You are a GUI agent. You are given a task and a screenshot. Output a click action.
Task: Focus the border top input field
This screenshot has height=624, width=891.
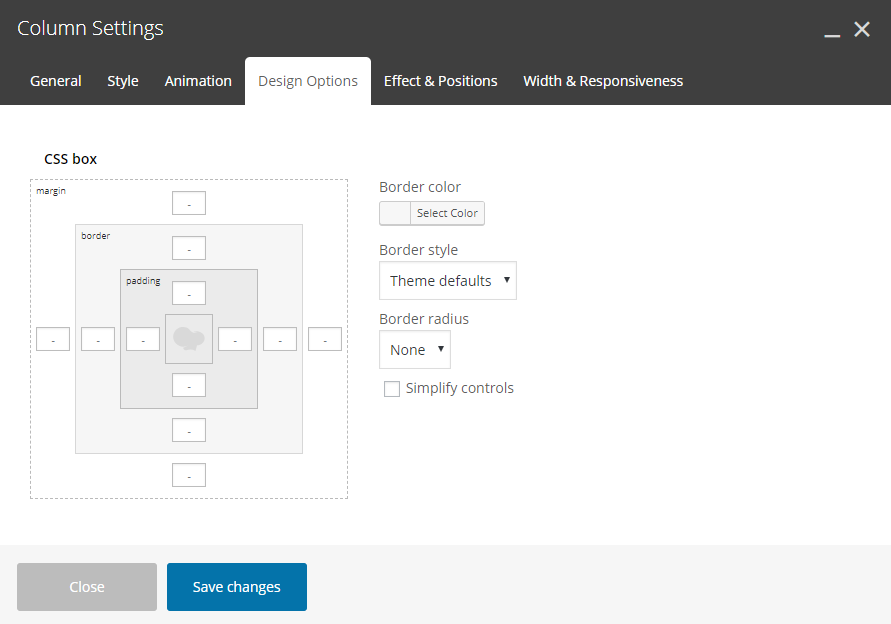coord(189,248)
